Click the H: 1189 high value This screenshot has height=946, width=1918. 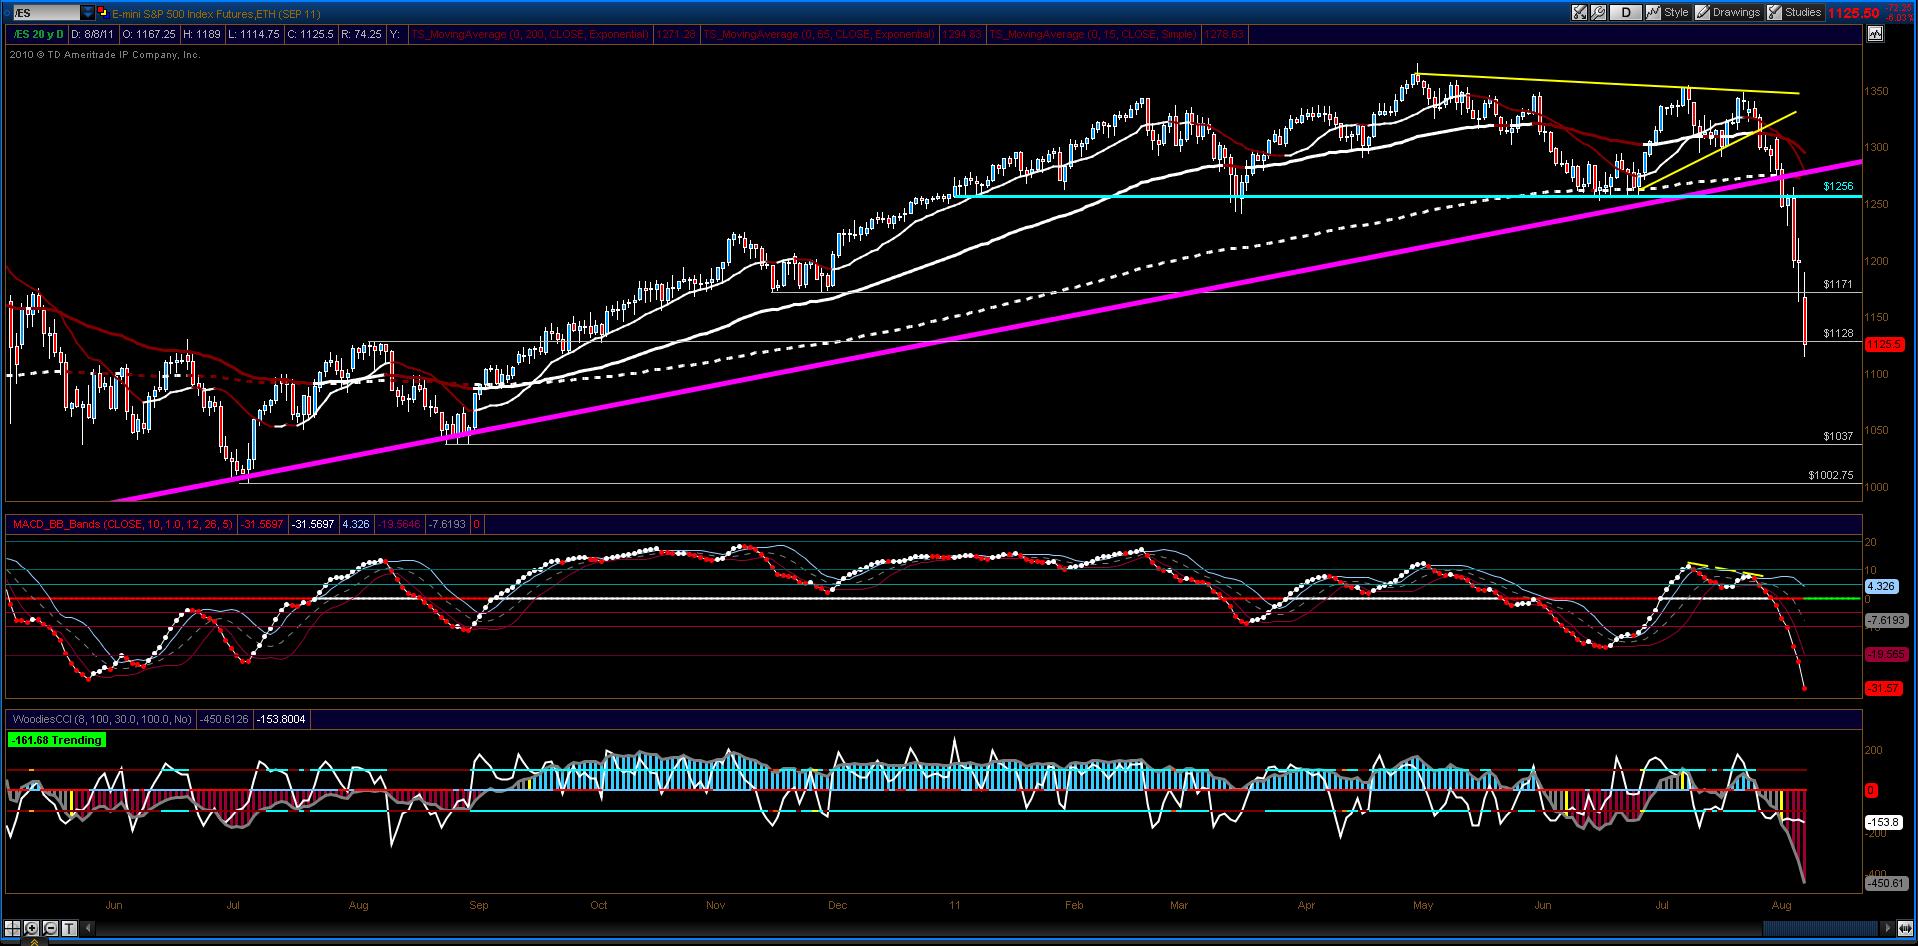[202, 34]
